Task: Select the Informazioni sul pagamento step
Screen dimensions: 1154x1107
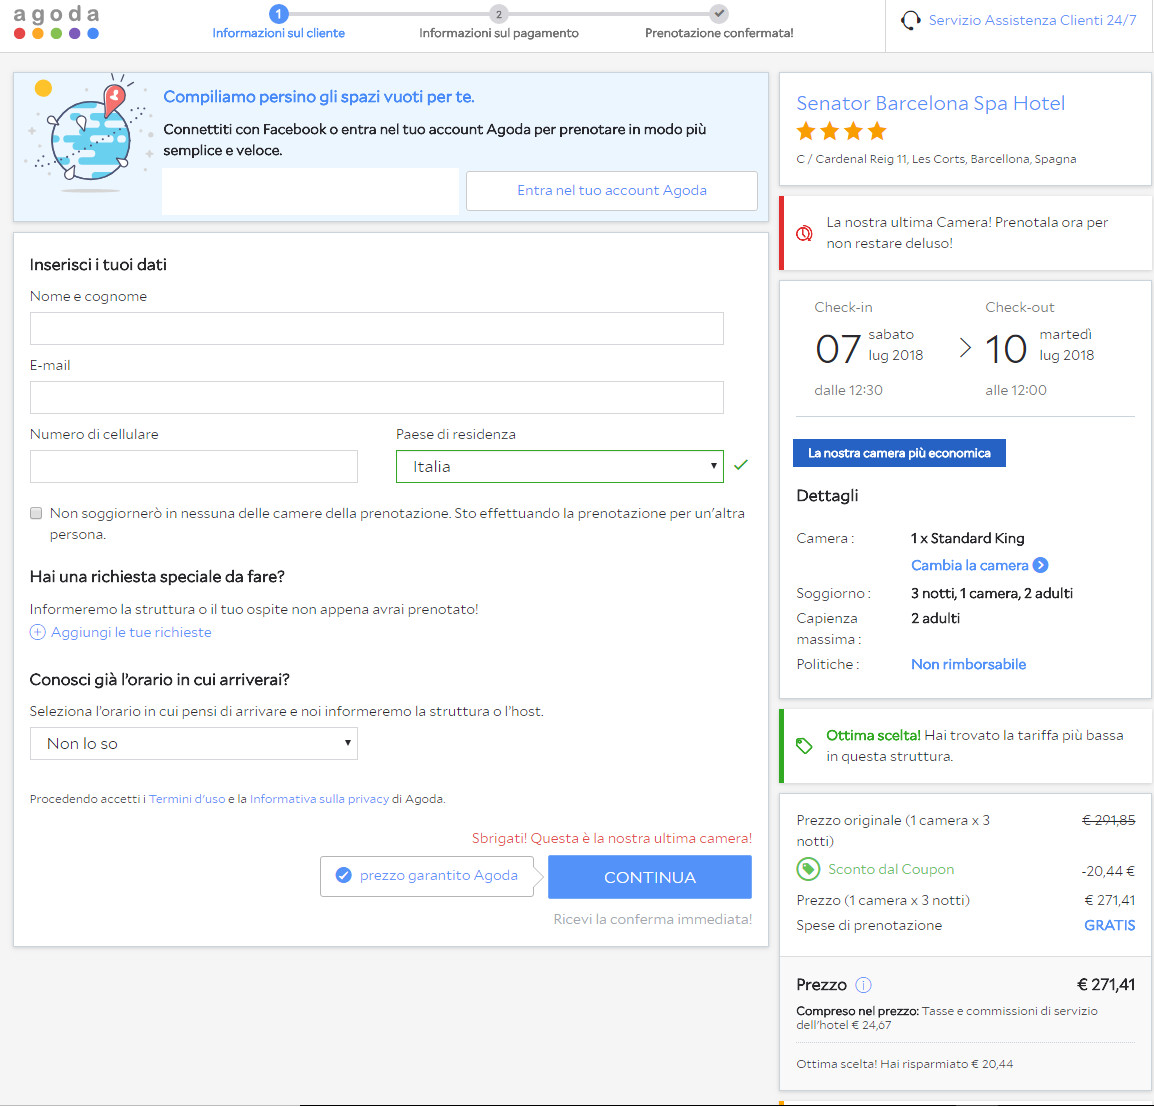Action: pyautogui.click(x=499, y=33)
